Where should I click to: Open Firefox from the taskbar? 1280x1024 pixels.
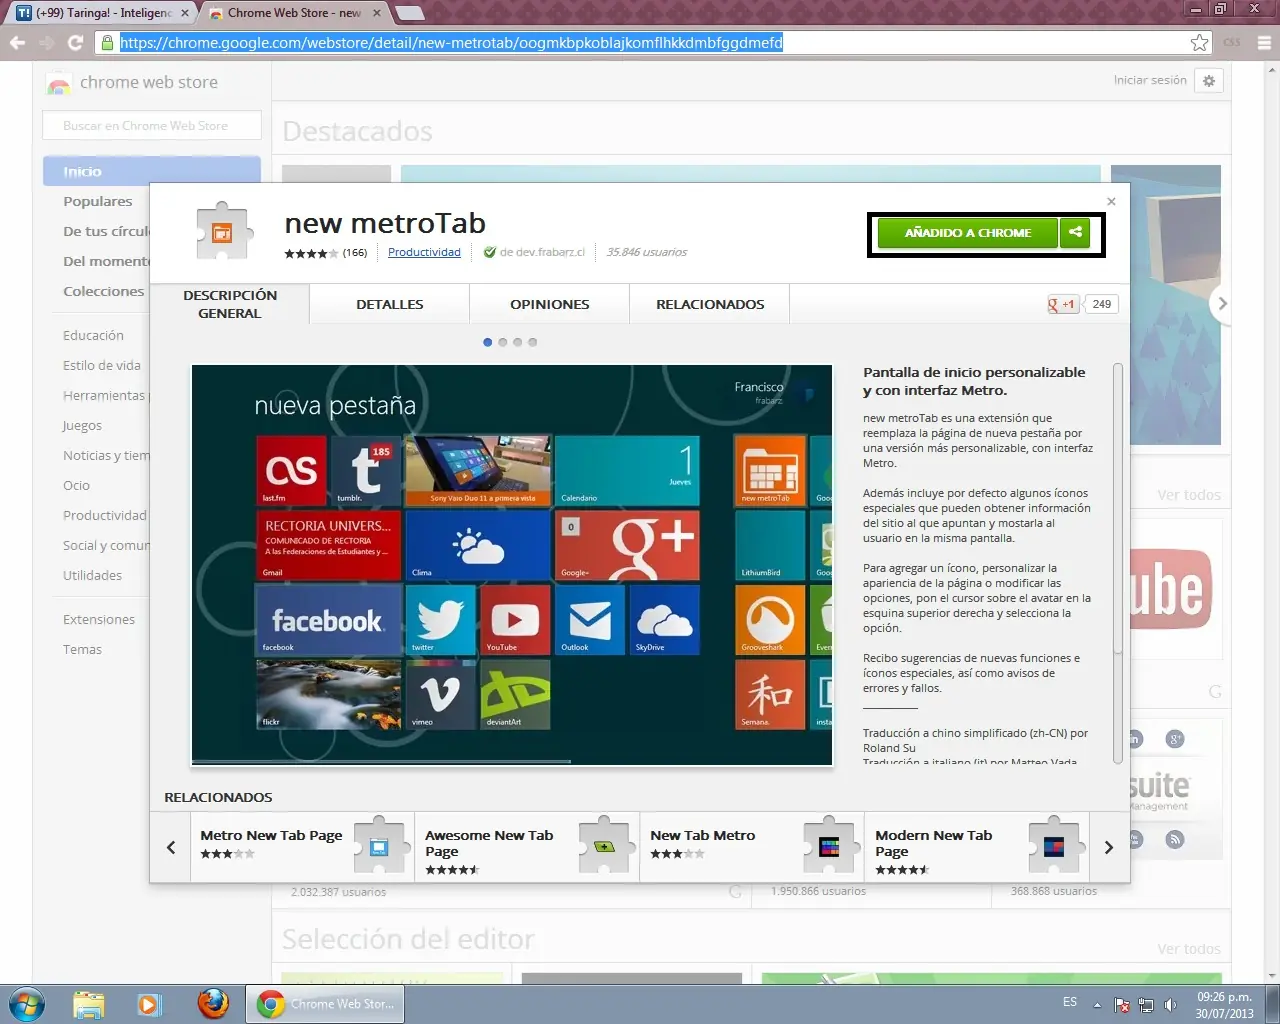pos(212,1003)
